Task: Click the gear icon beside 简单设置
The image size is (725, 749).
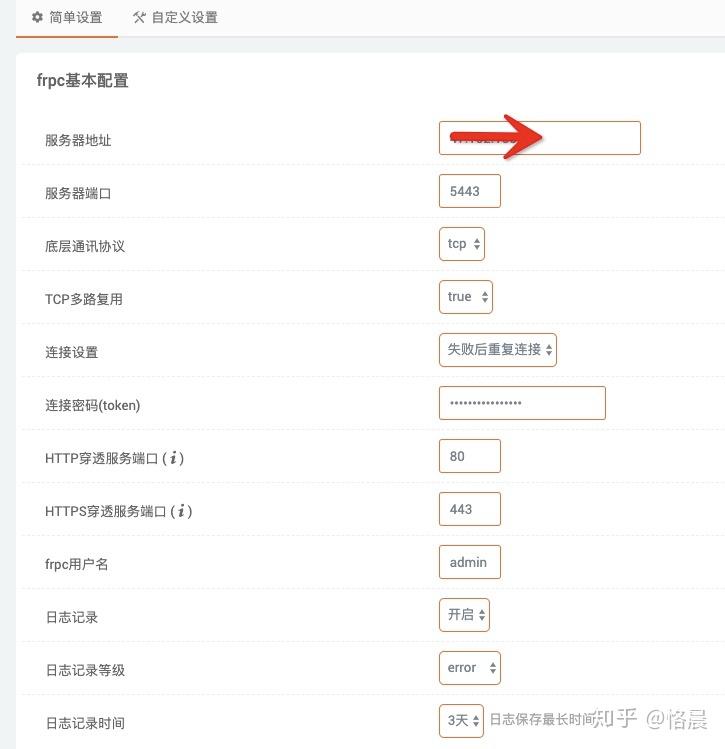Action: tap(37, 17)
